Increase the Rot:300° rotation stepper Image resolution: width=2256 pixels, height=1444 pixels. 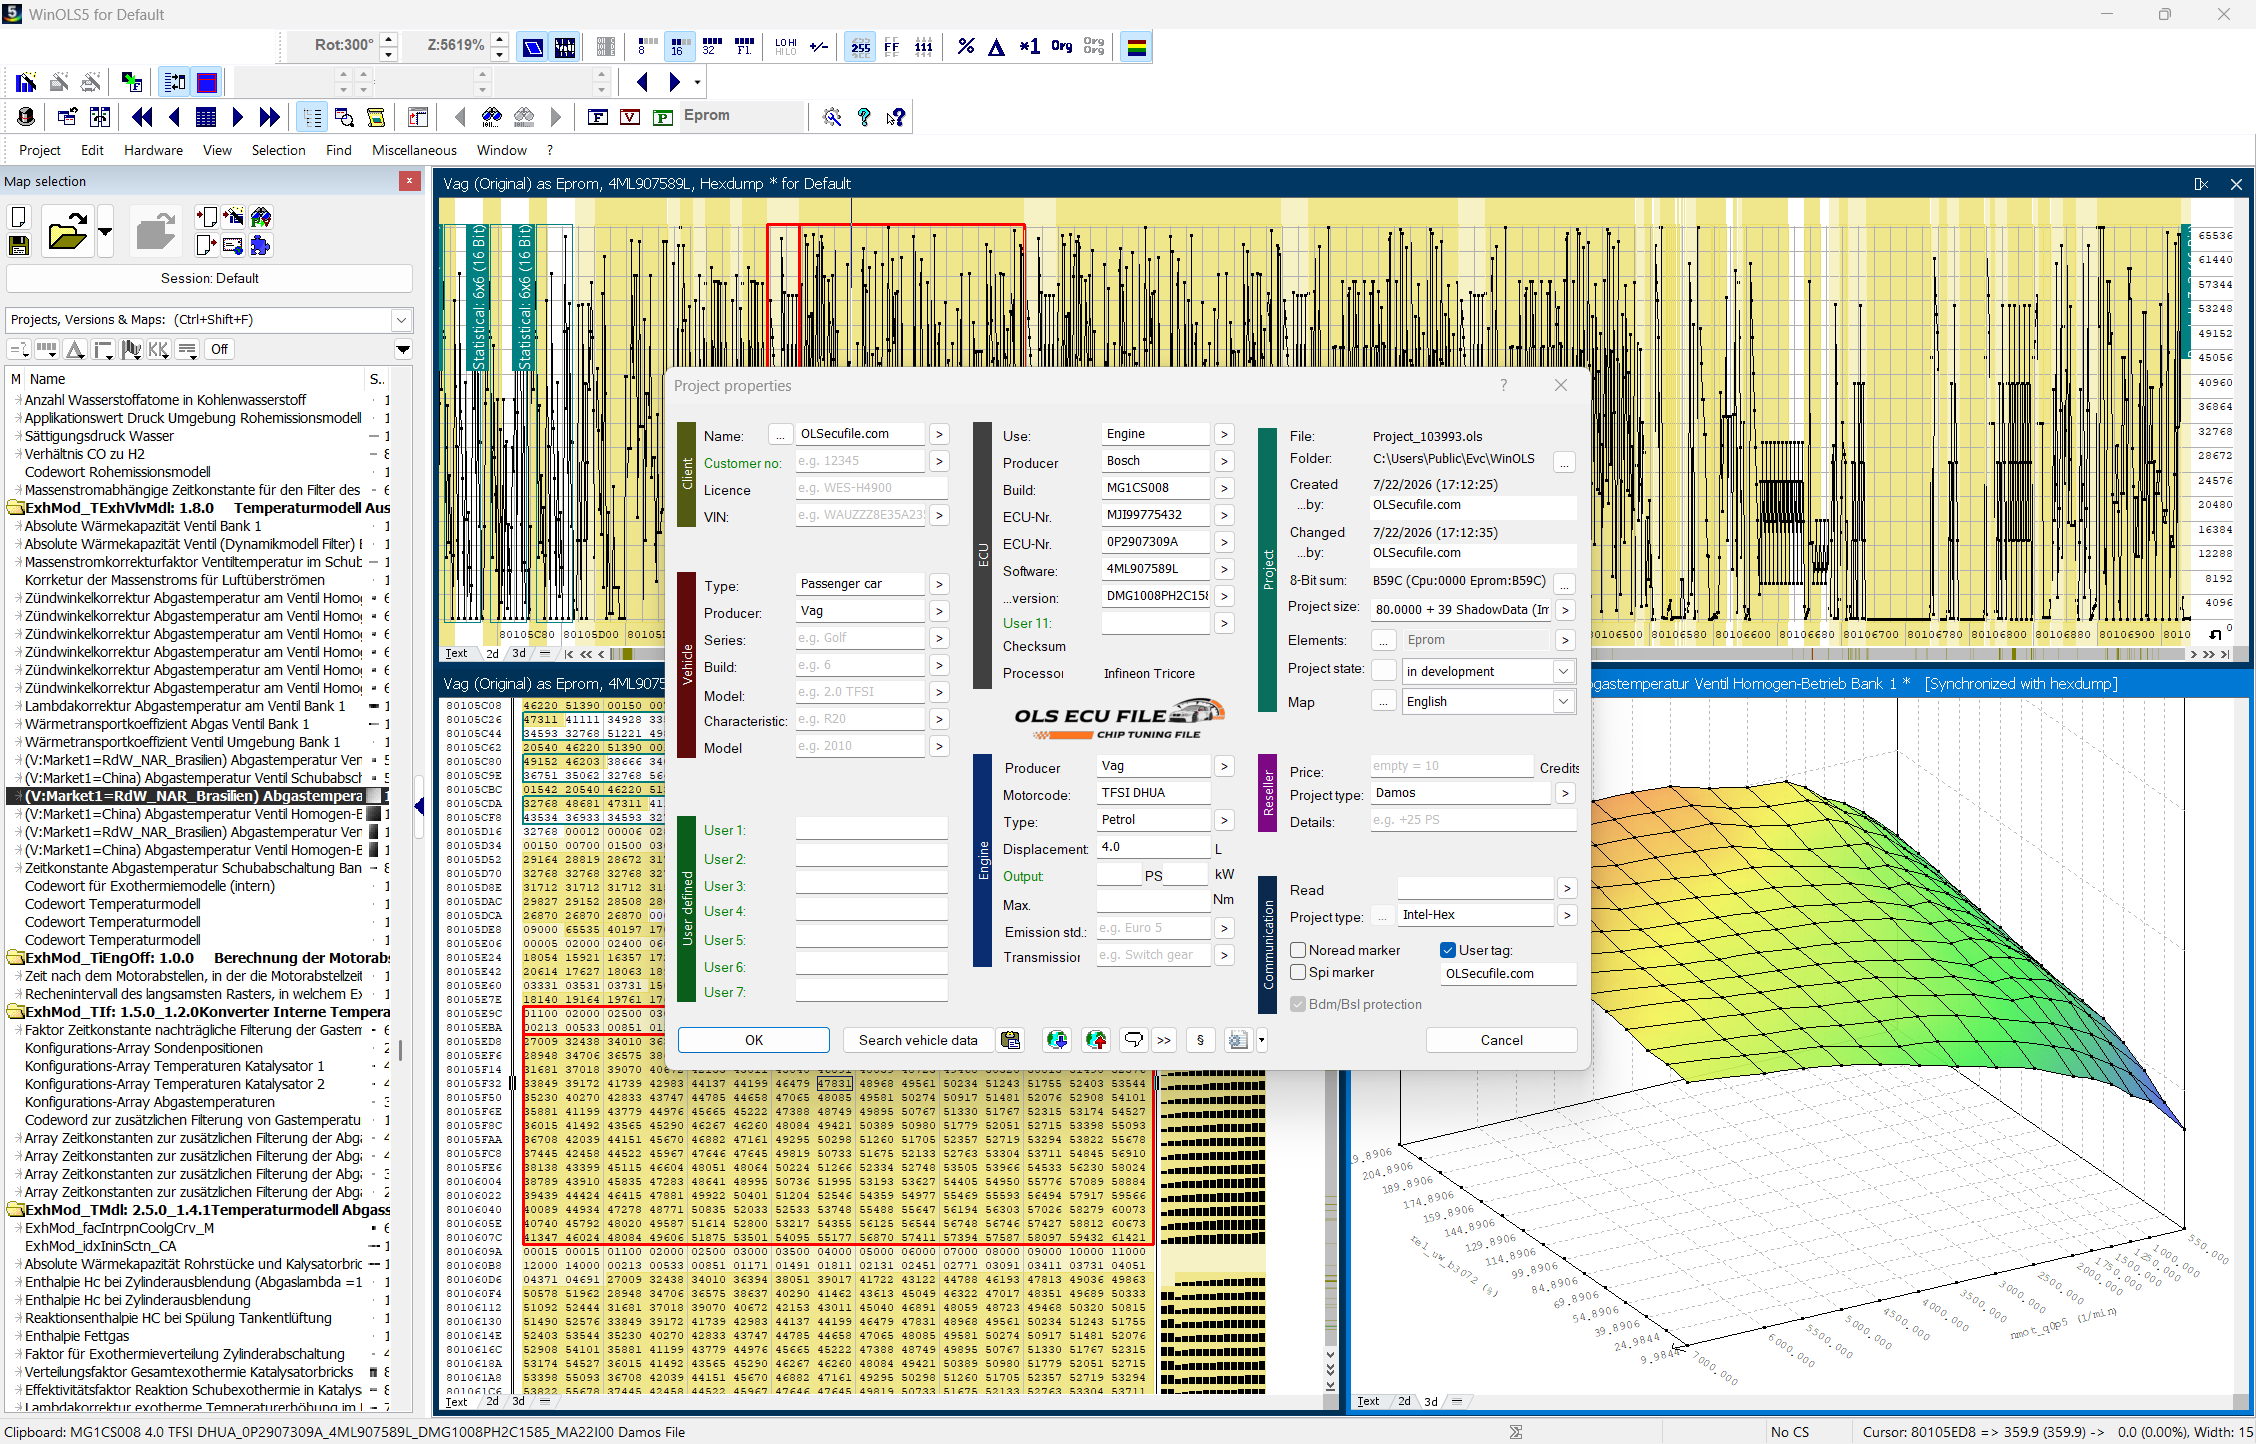(389, 40)
